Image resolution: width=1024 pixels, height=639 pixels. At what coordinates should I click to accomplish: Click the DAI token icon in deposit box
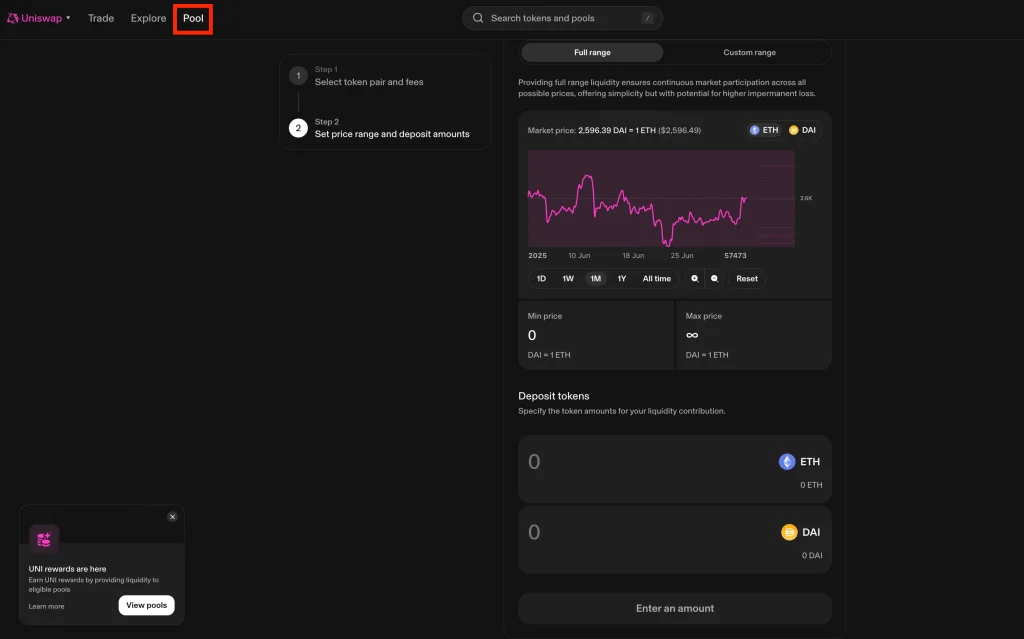(790, 532)
